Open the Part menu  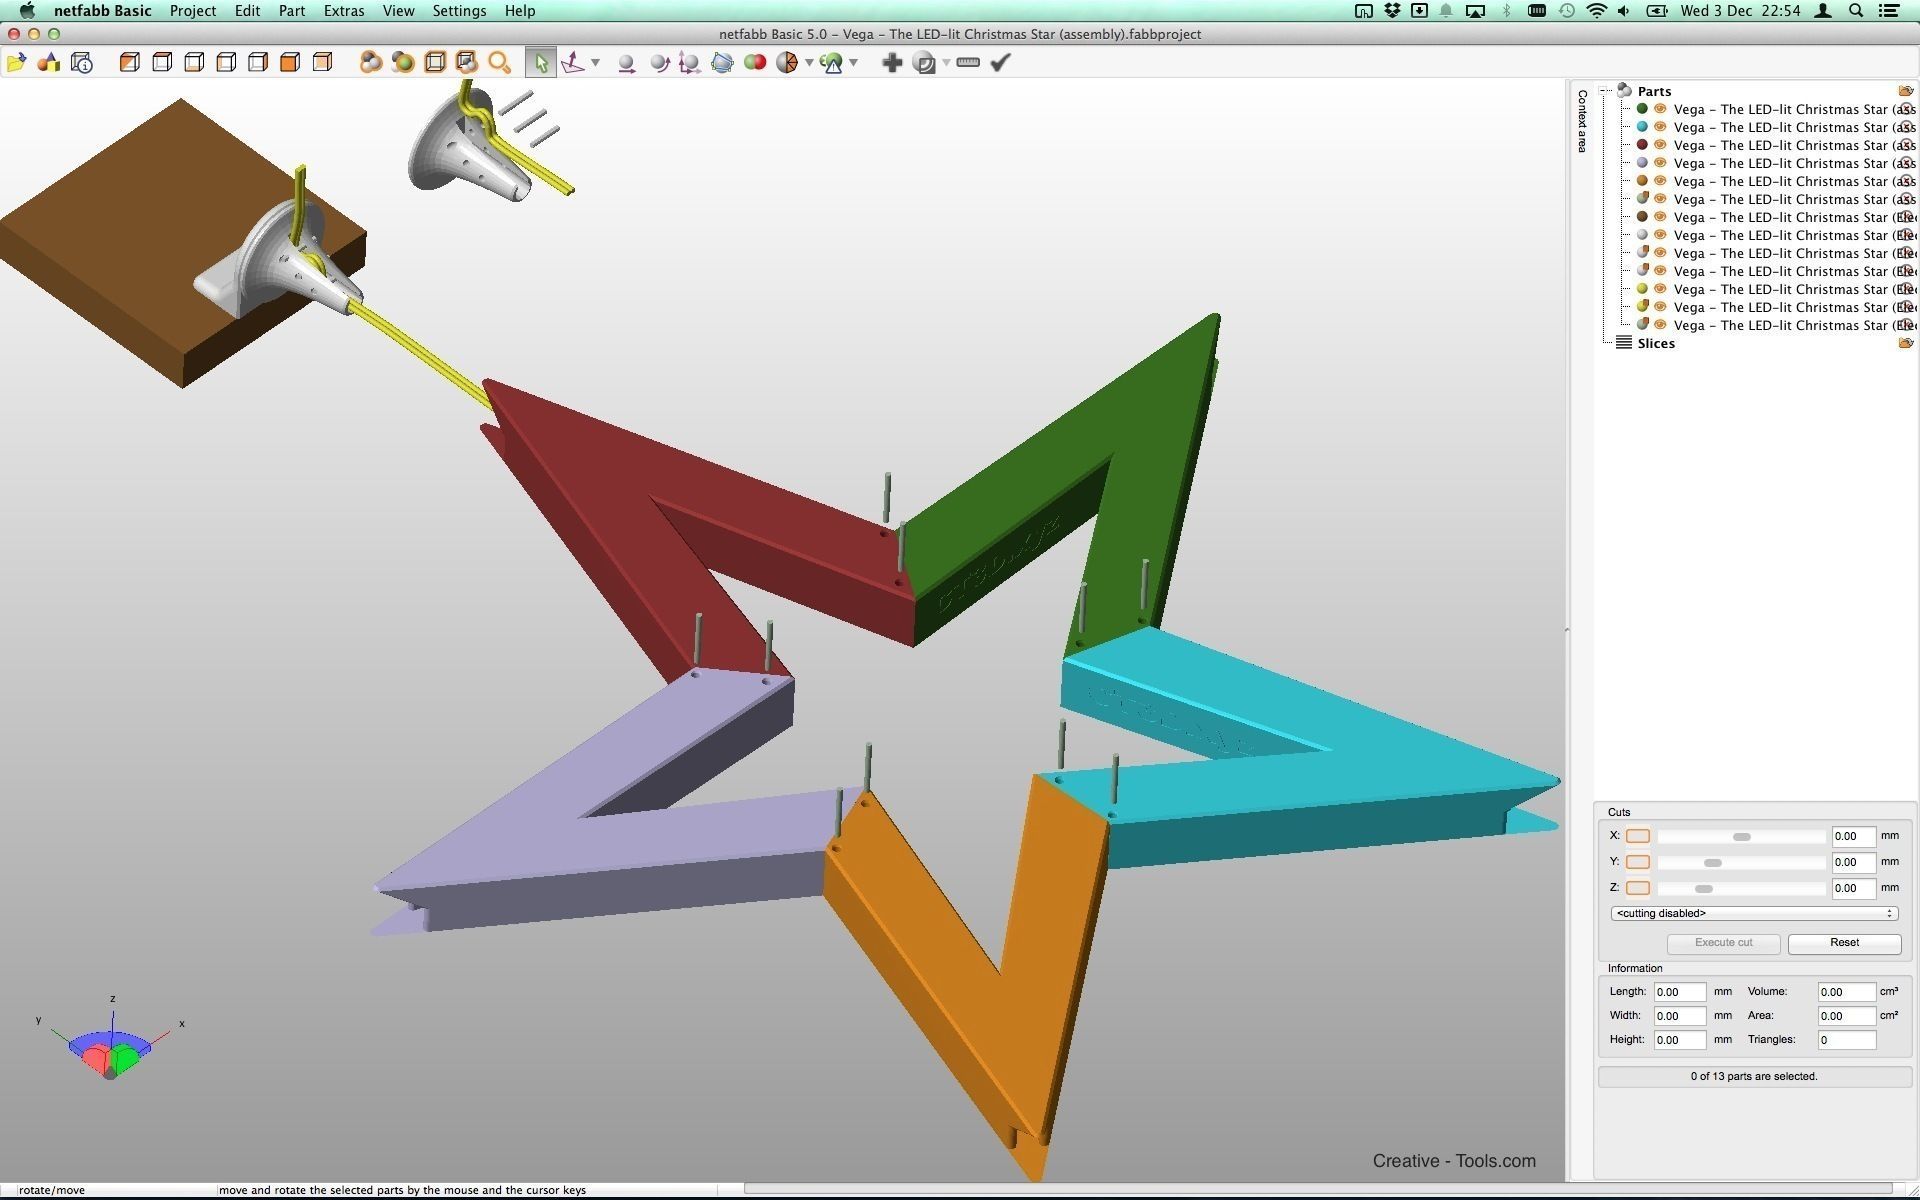291,11
